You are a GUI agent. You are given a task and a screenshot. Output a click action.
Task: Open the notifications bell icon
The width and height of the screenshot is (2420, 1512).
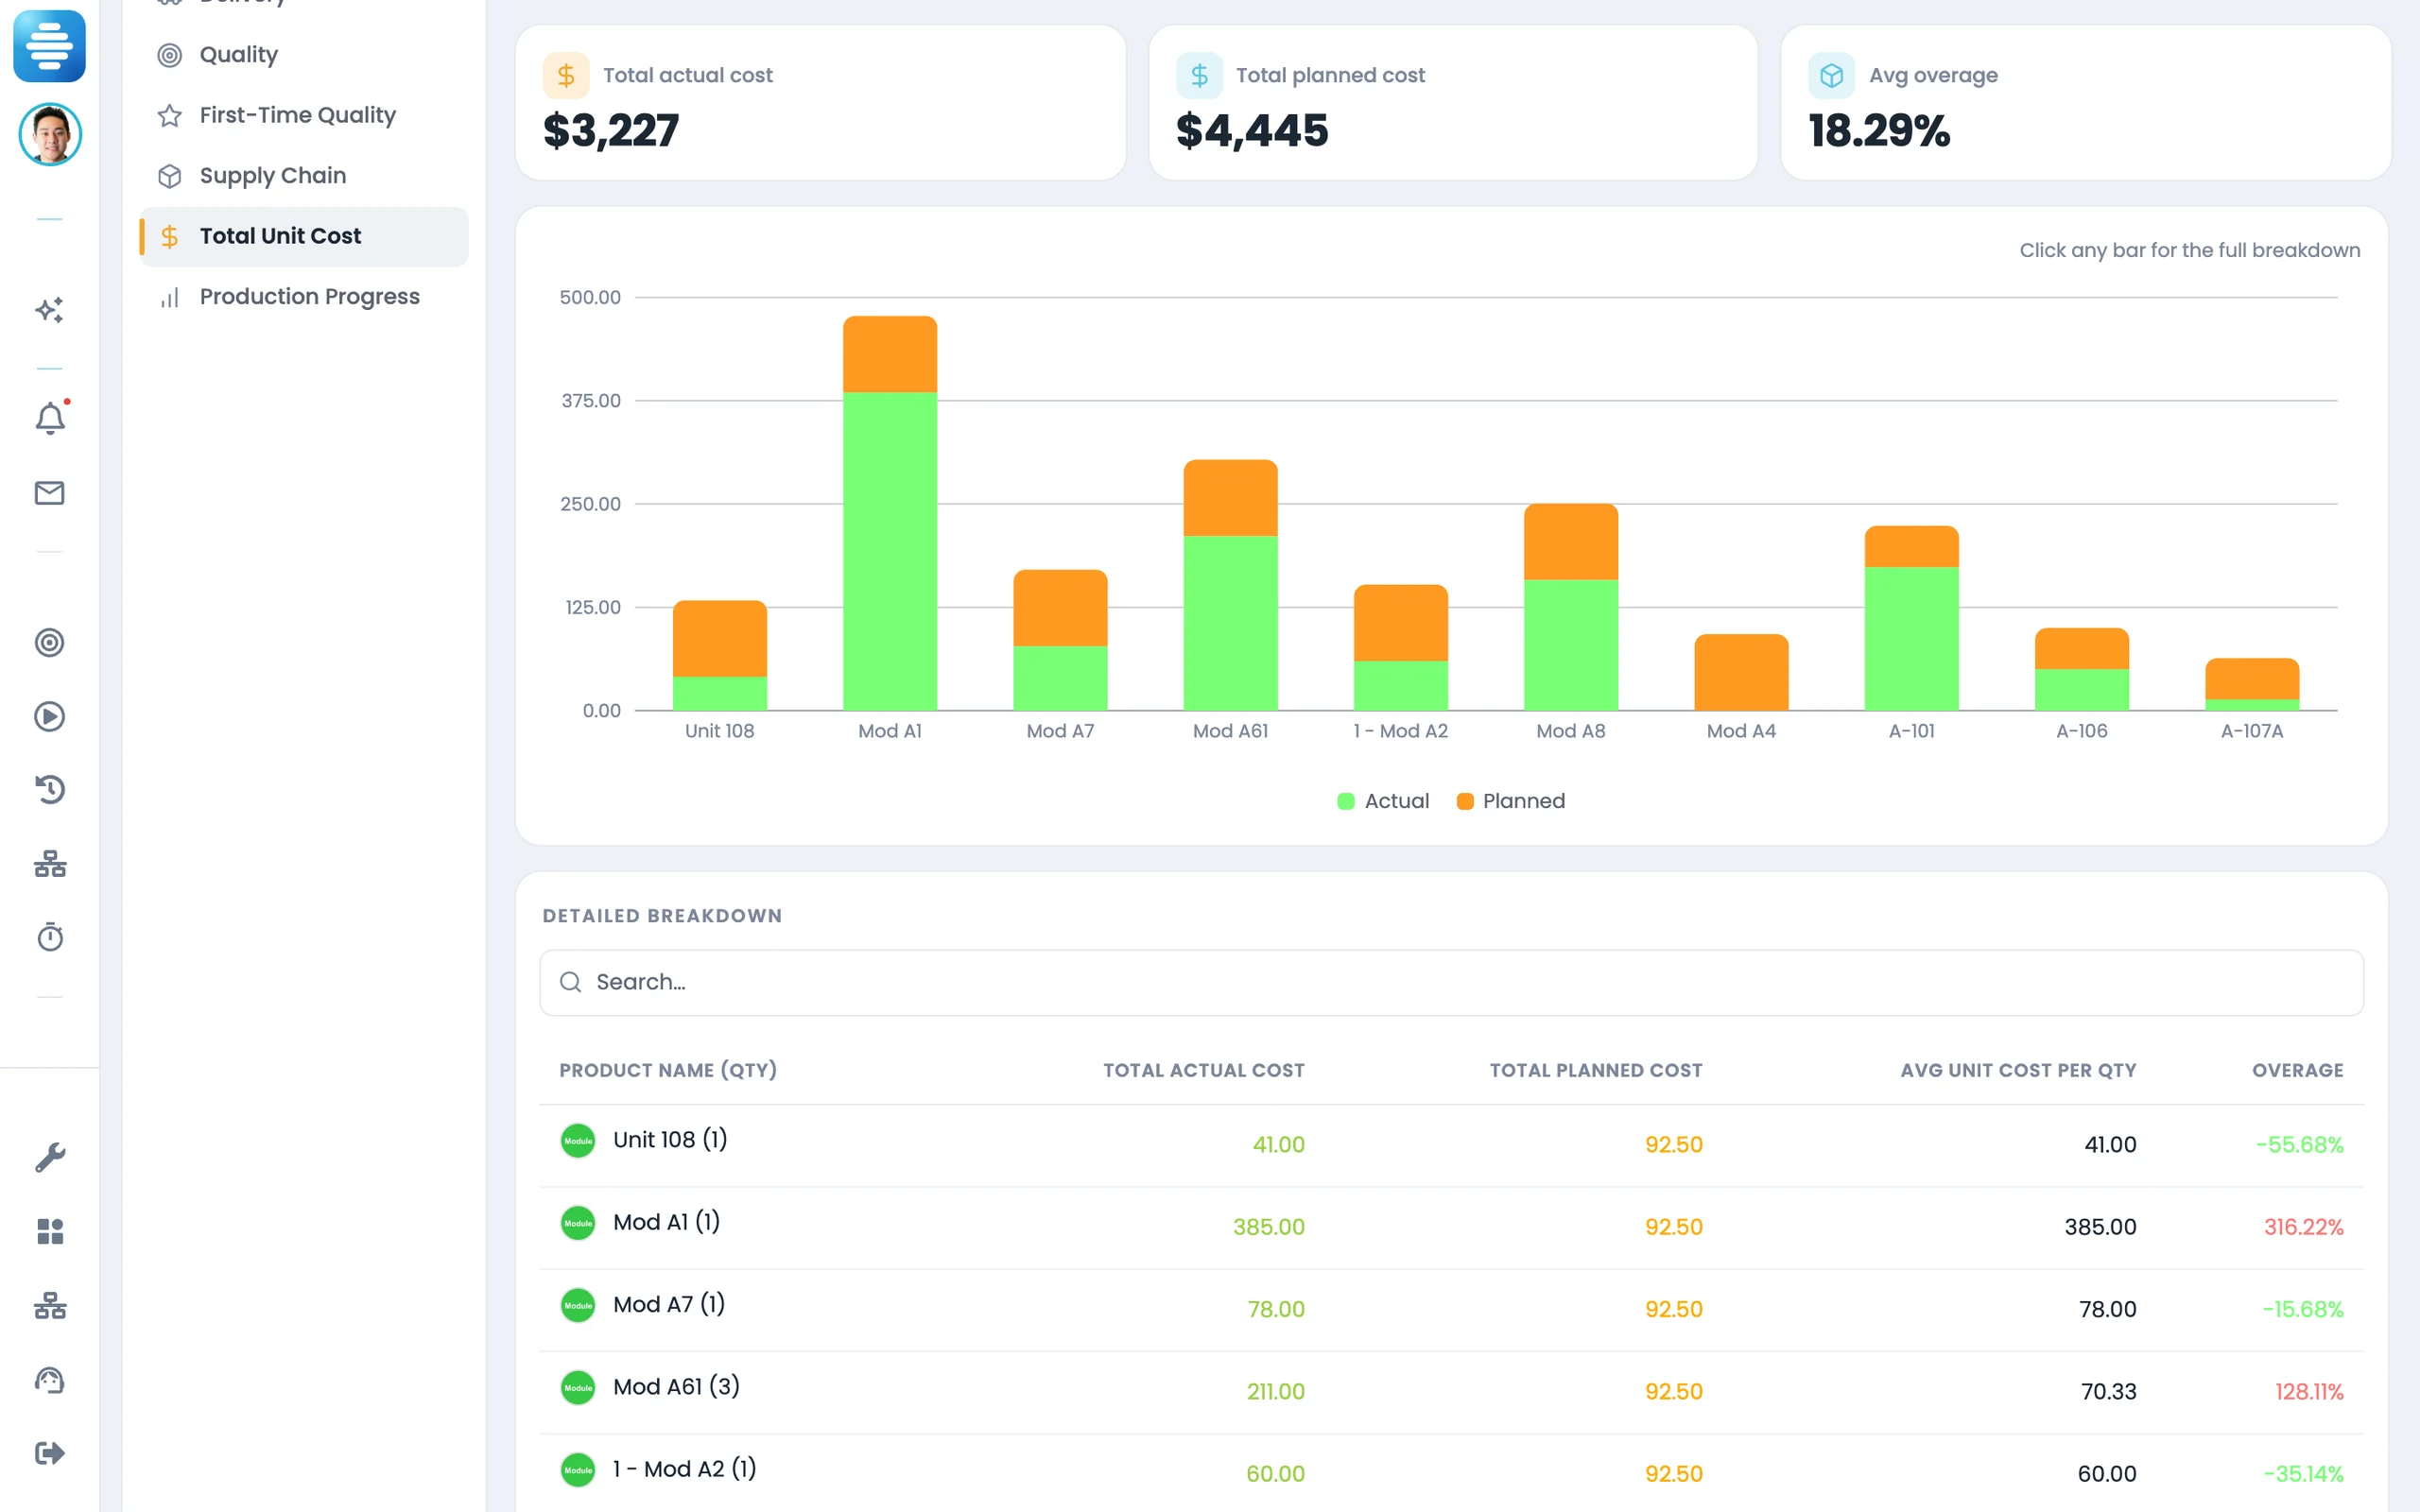[x=50, y=418]
